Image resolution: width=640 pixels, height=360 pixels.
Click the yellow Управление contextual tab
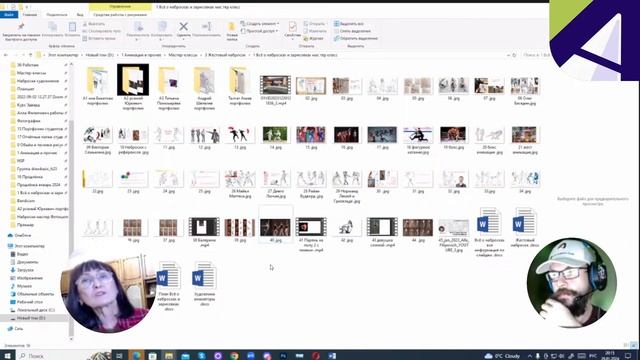click(x=120, y=7)
